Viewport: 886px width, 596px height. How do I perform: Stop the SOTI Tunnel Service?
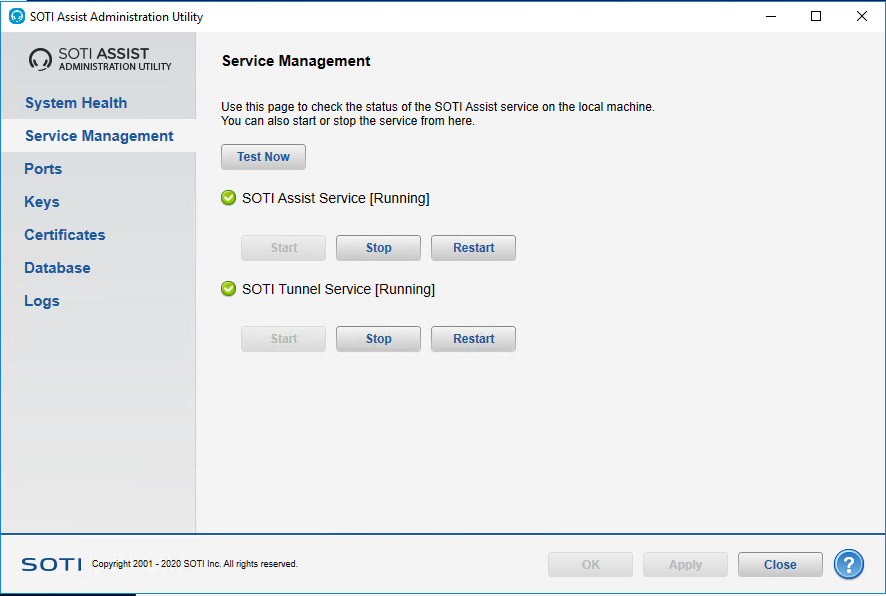point(379,339)
